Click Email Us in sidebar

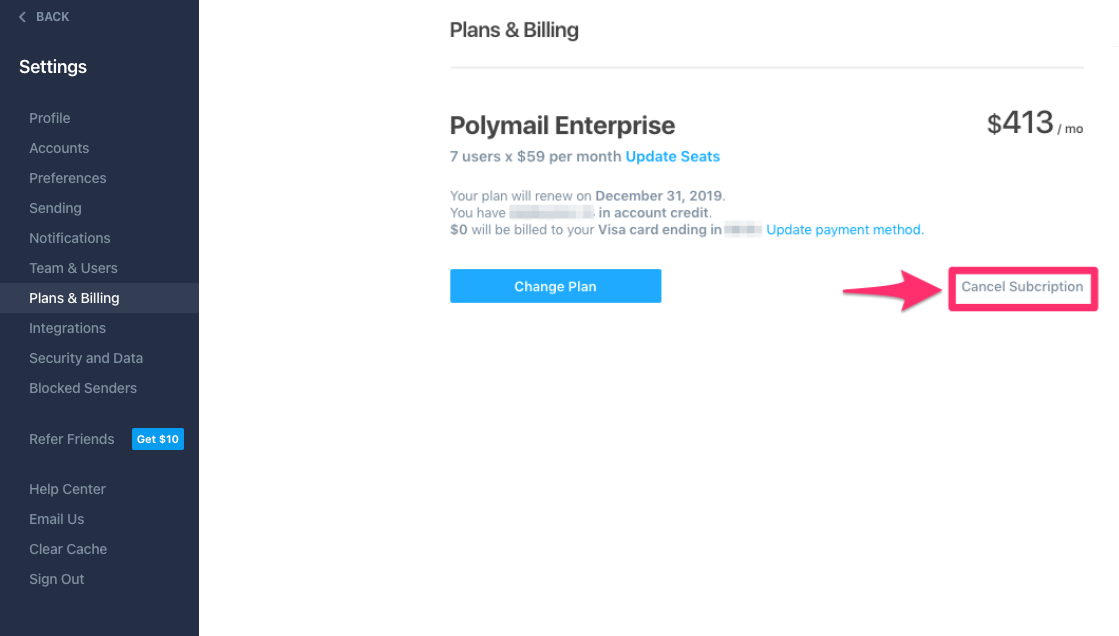click(56, 519)
